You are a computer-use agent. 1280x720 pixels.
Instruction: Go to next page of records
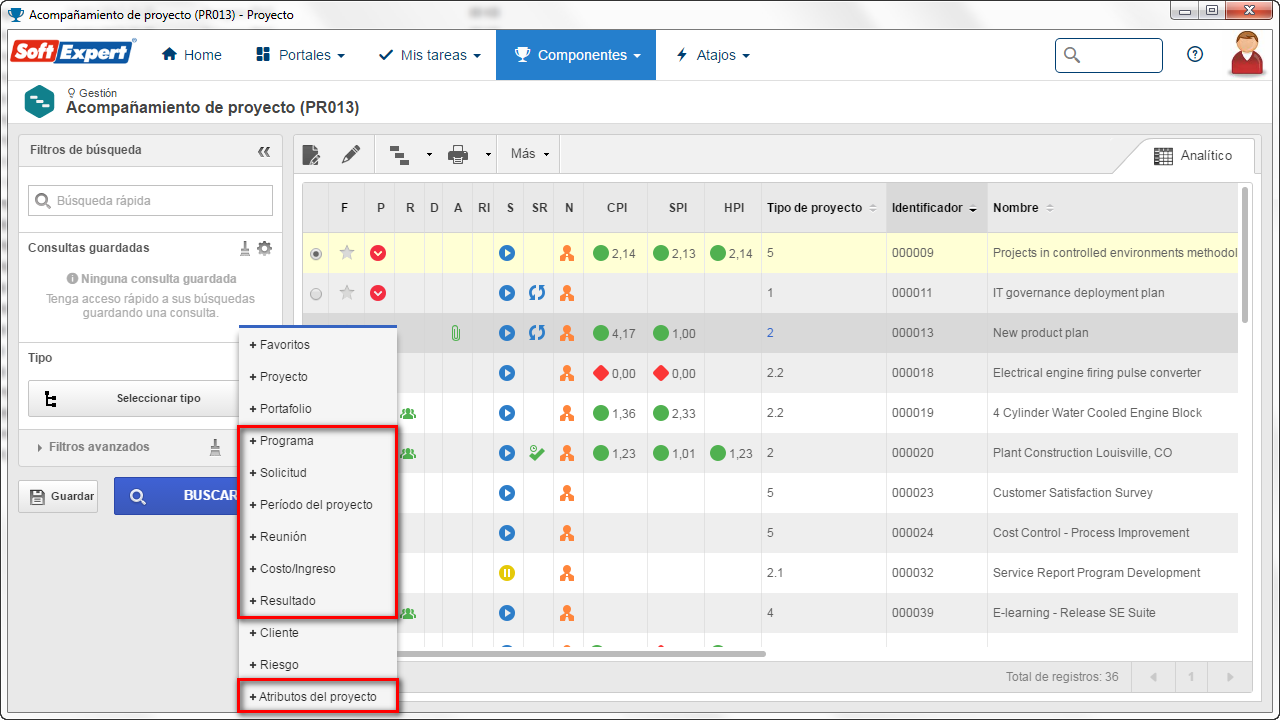click(x=1231, y=677)
